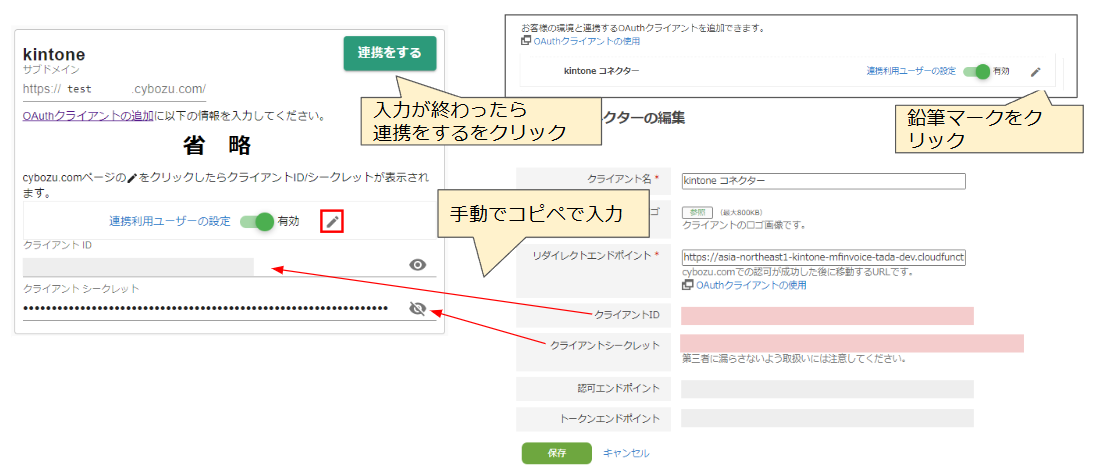The width and height of the screenshot is (1097, 473).
Task: Open 連携利用ユーザーの設定 link in kintone card
Action: [x=169, y=222]
